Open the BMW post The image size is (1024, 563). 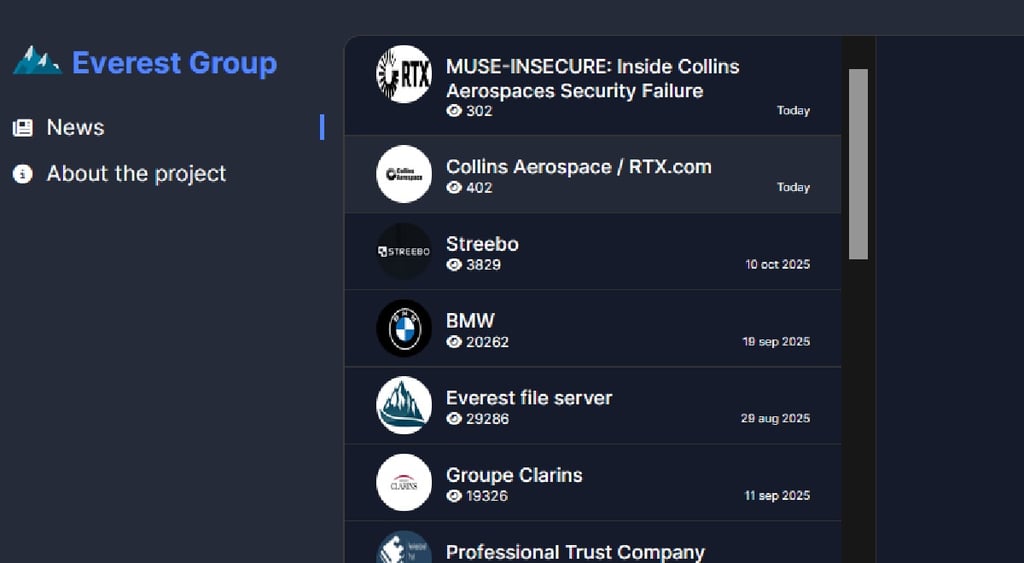pos(470,321)
